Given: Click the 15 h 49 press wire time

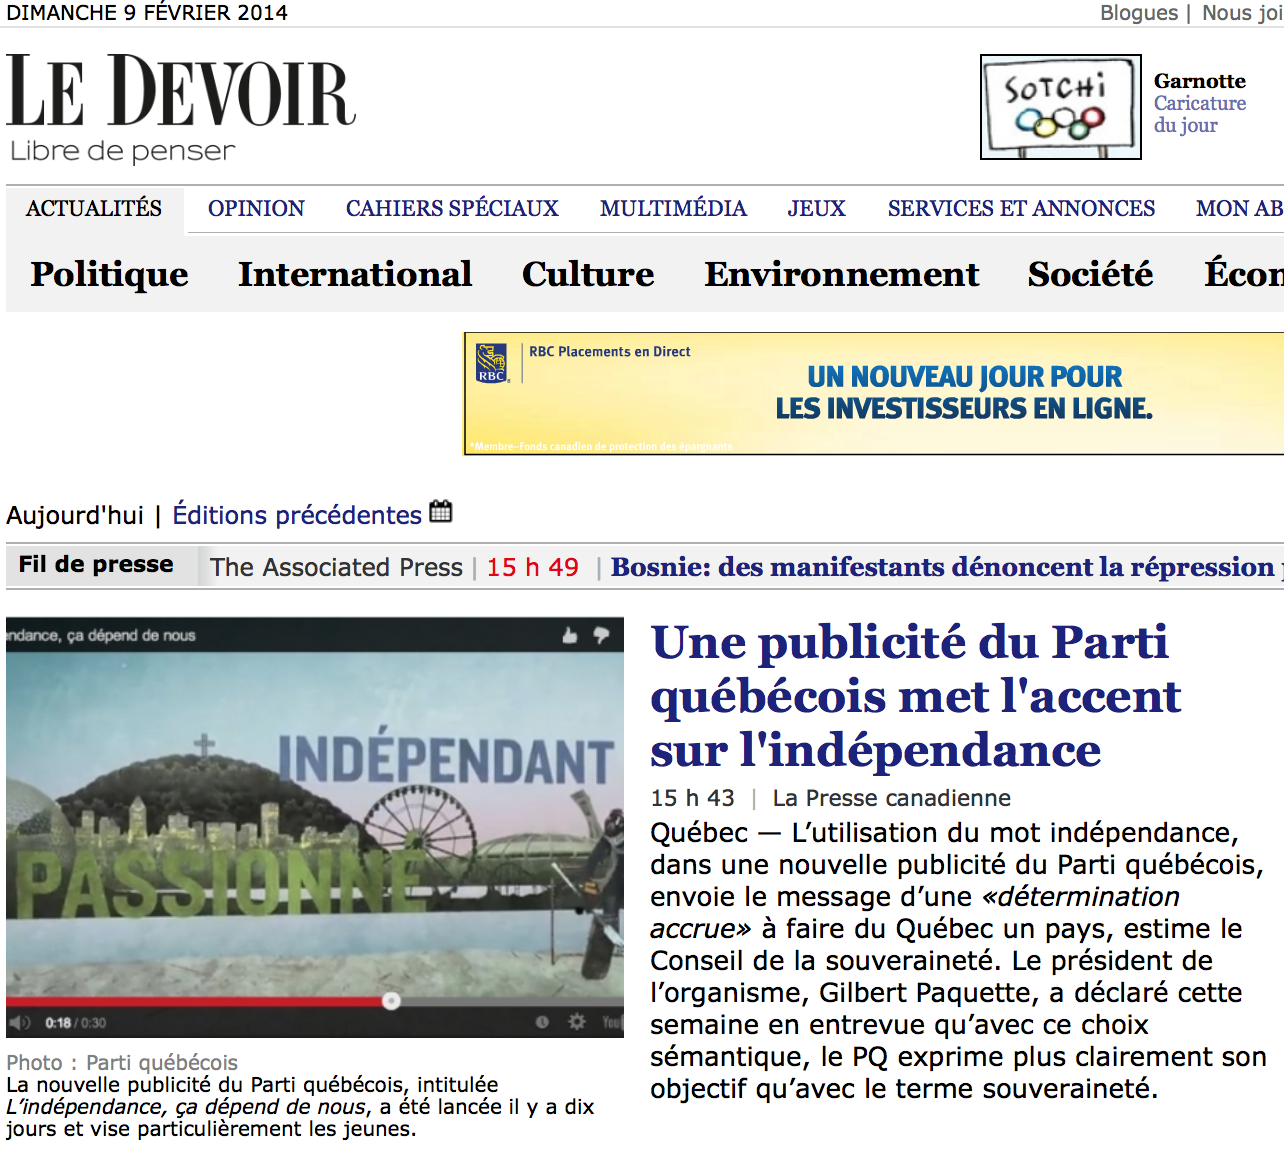Looking at the screenshot, I should pyautogui.click(x=533, y=567).
